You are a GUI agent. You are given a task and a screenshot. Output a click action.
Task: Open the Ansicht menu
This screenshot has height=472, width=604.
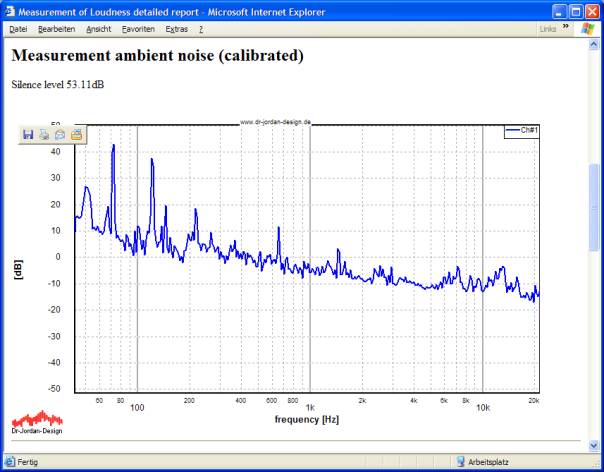click(x=99, y=29)
